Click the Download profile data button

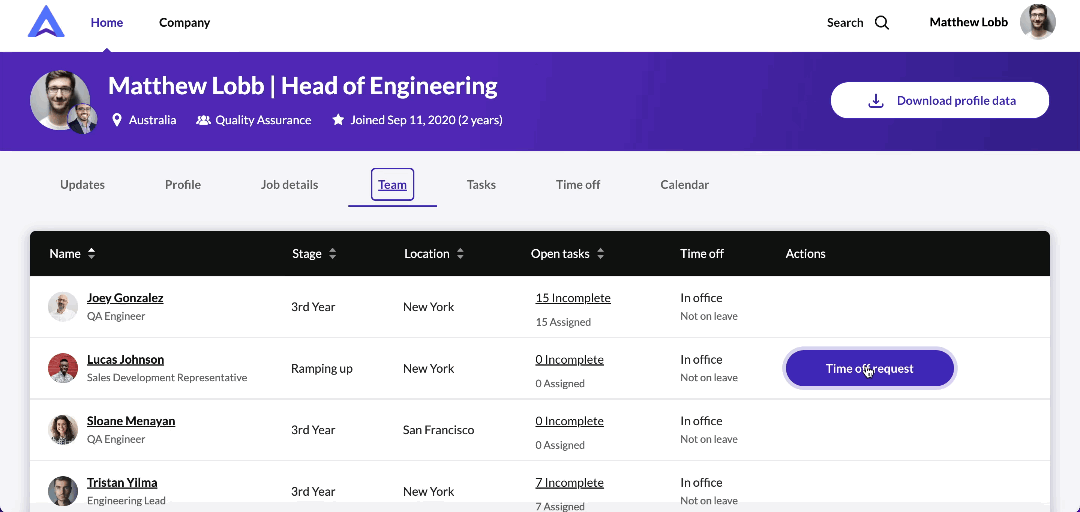pos(939,100)
